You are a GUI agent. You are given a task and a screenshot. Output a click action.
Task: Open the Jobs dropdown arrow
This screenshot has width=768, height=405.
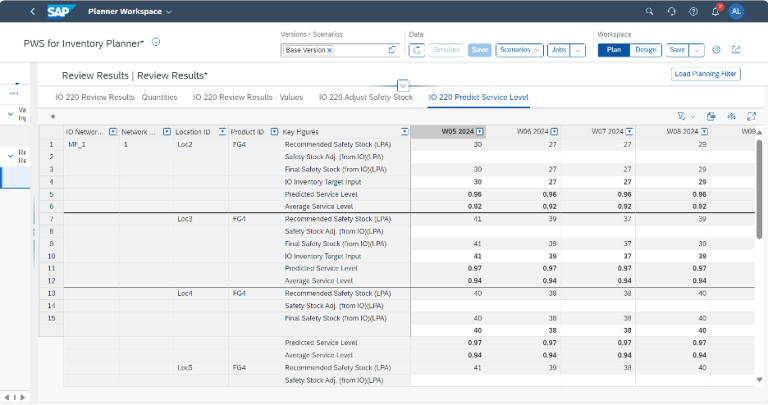point(578,49)
